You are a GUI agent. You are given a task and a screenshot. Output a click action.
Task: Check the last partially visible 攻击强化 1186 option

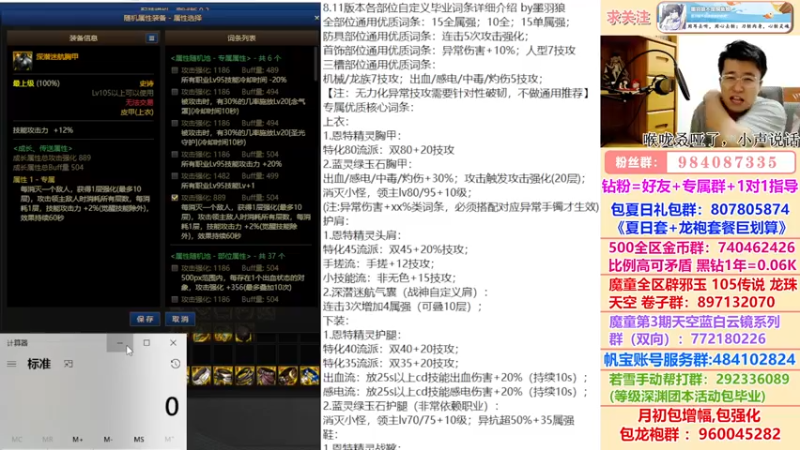pyautogui.click(x=174, y=299)
